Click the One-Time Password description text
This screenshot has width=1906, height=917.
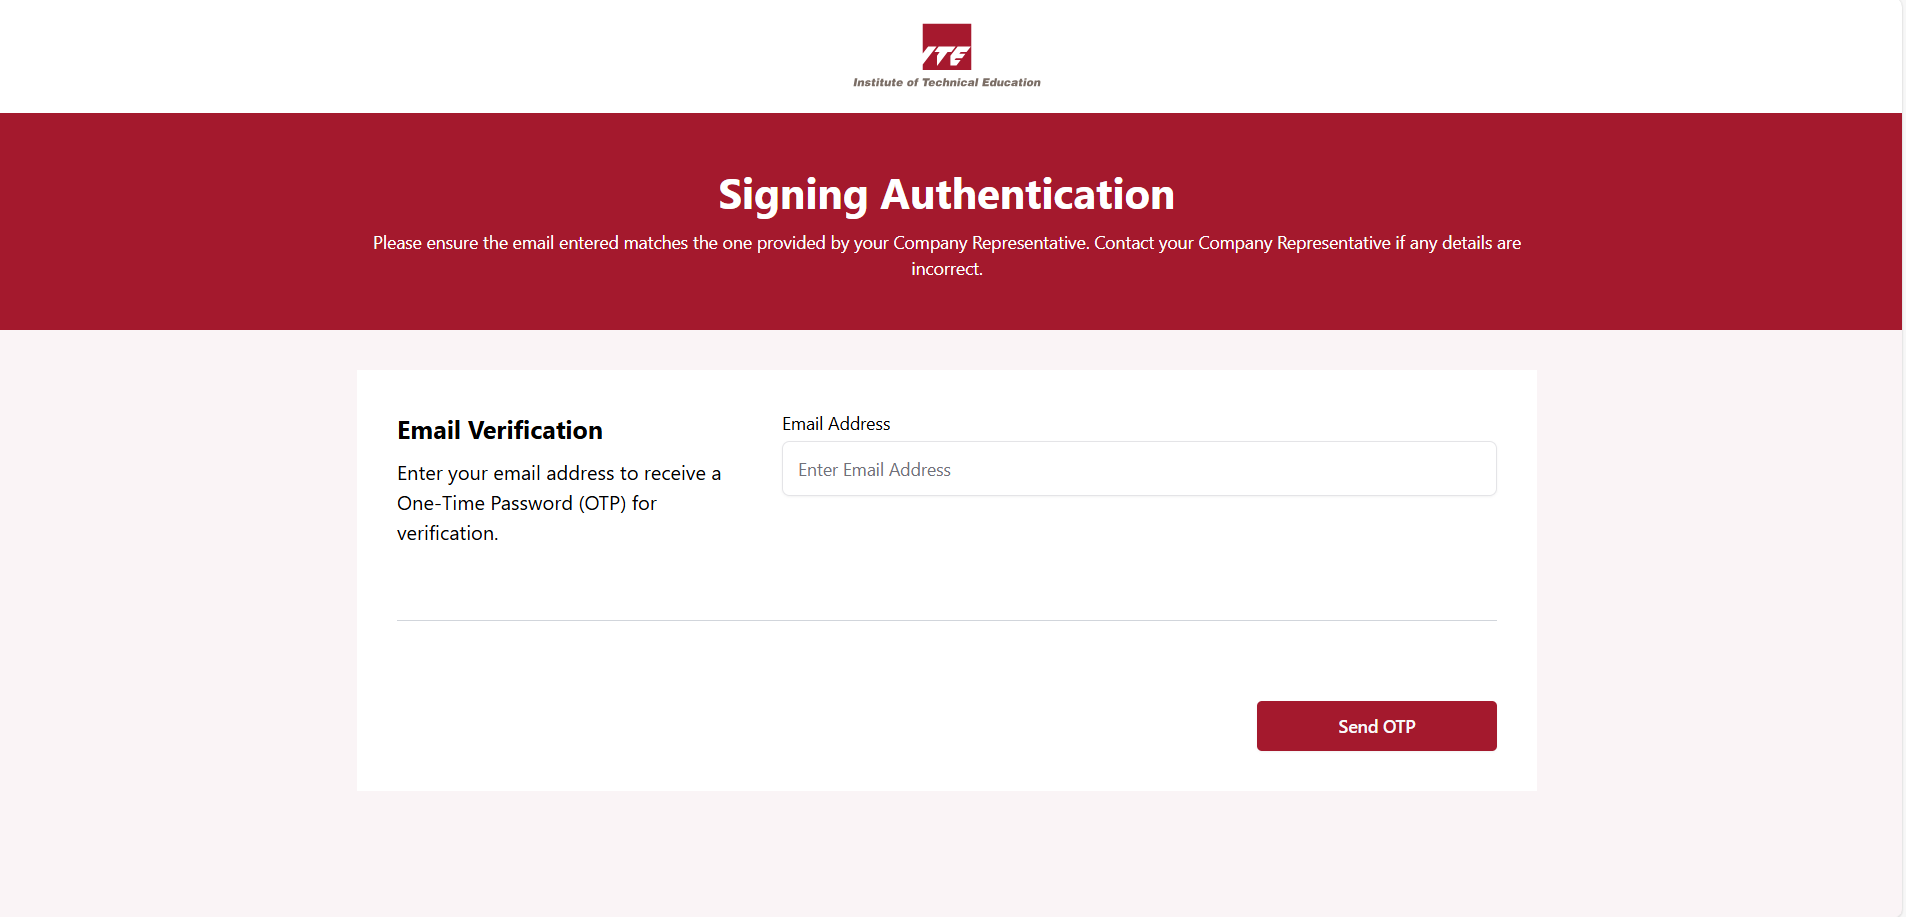[526, 503]
